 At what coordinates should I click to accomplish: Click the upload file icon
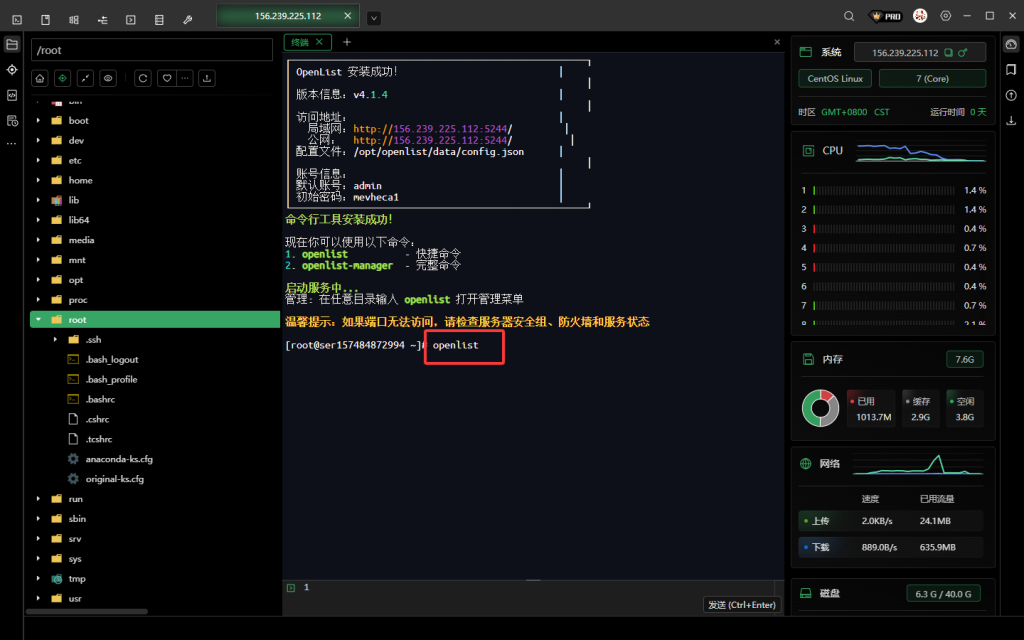tap(207, 78)
